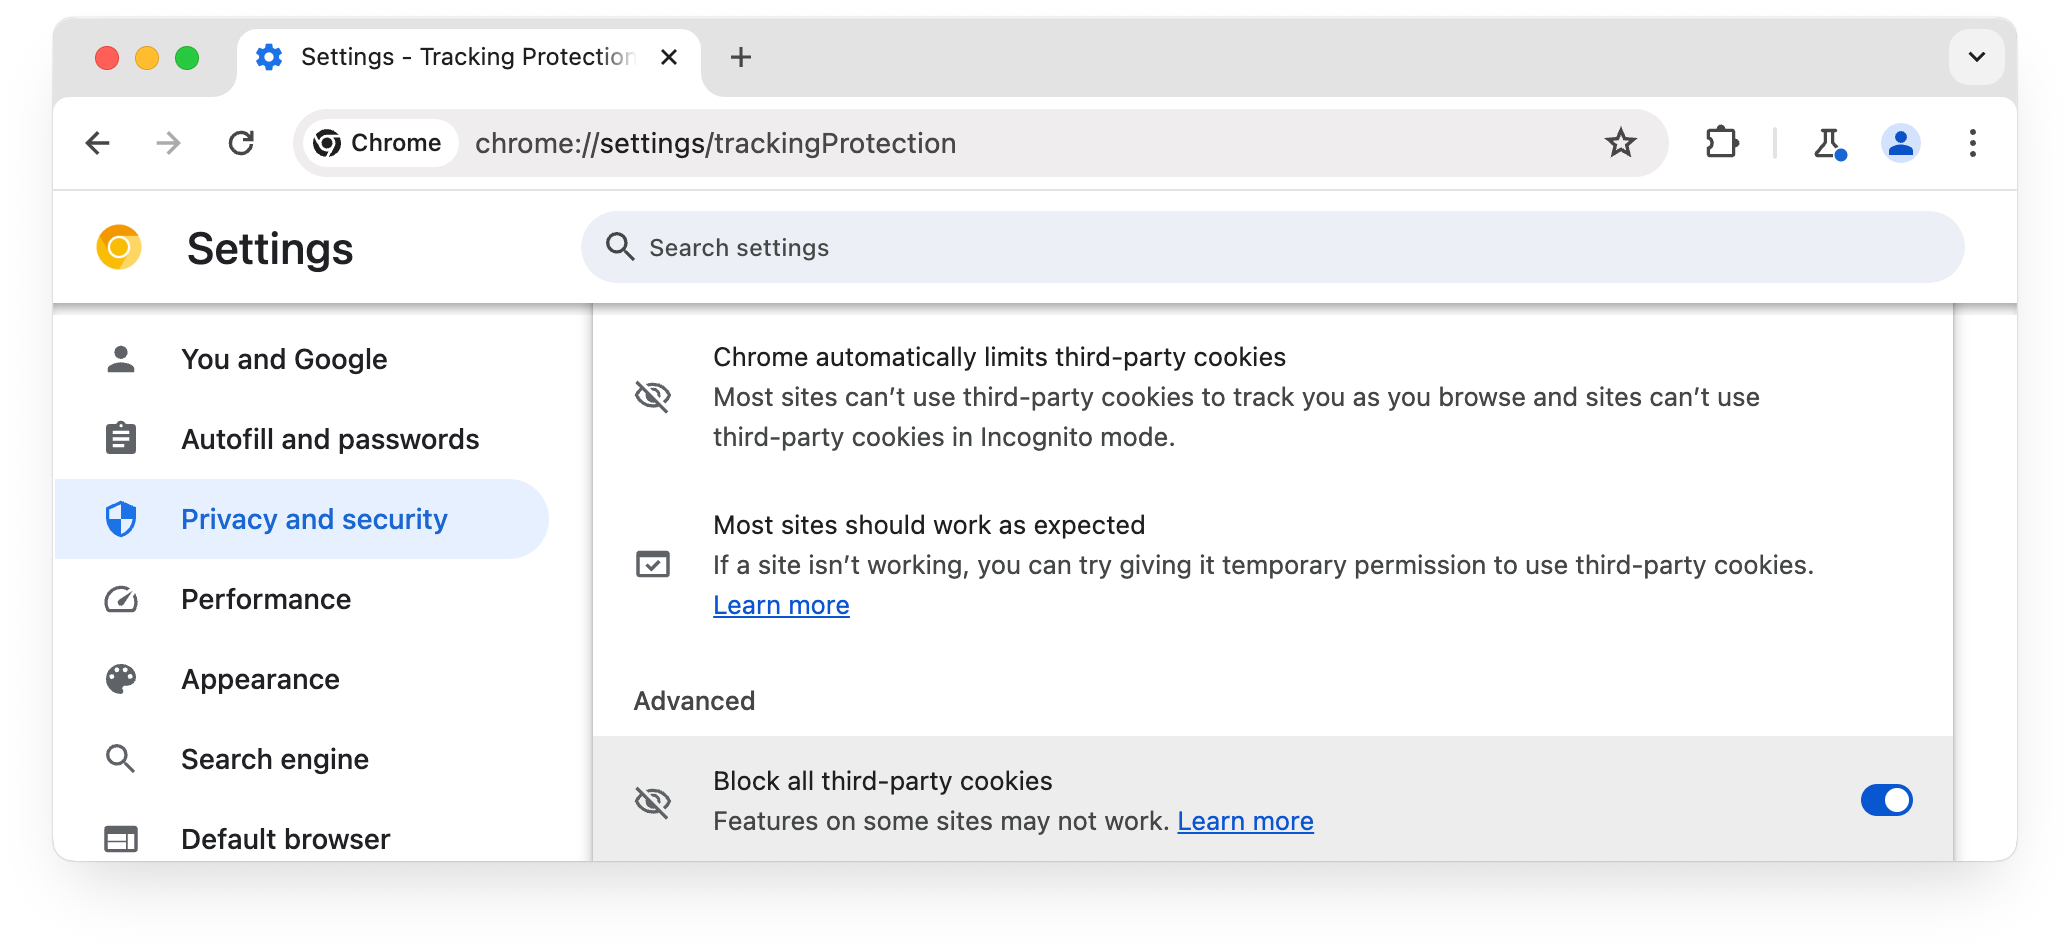
Task: Click the Chrome Labs flask icon
Action: point(1830,143)
